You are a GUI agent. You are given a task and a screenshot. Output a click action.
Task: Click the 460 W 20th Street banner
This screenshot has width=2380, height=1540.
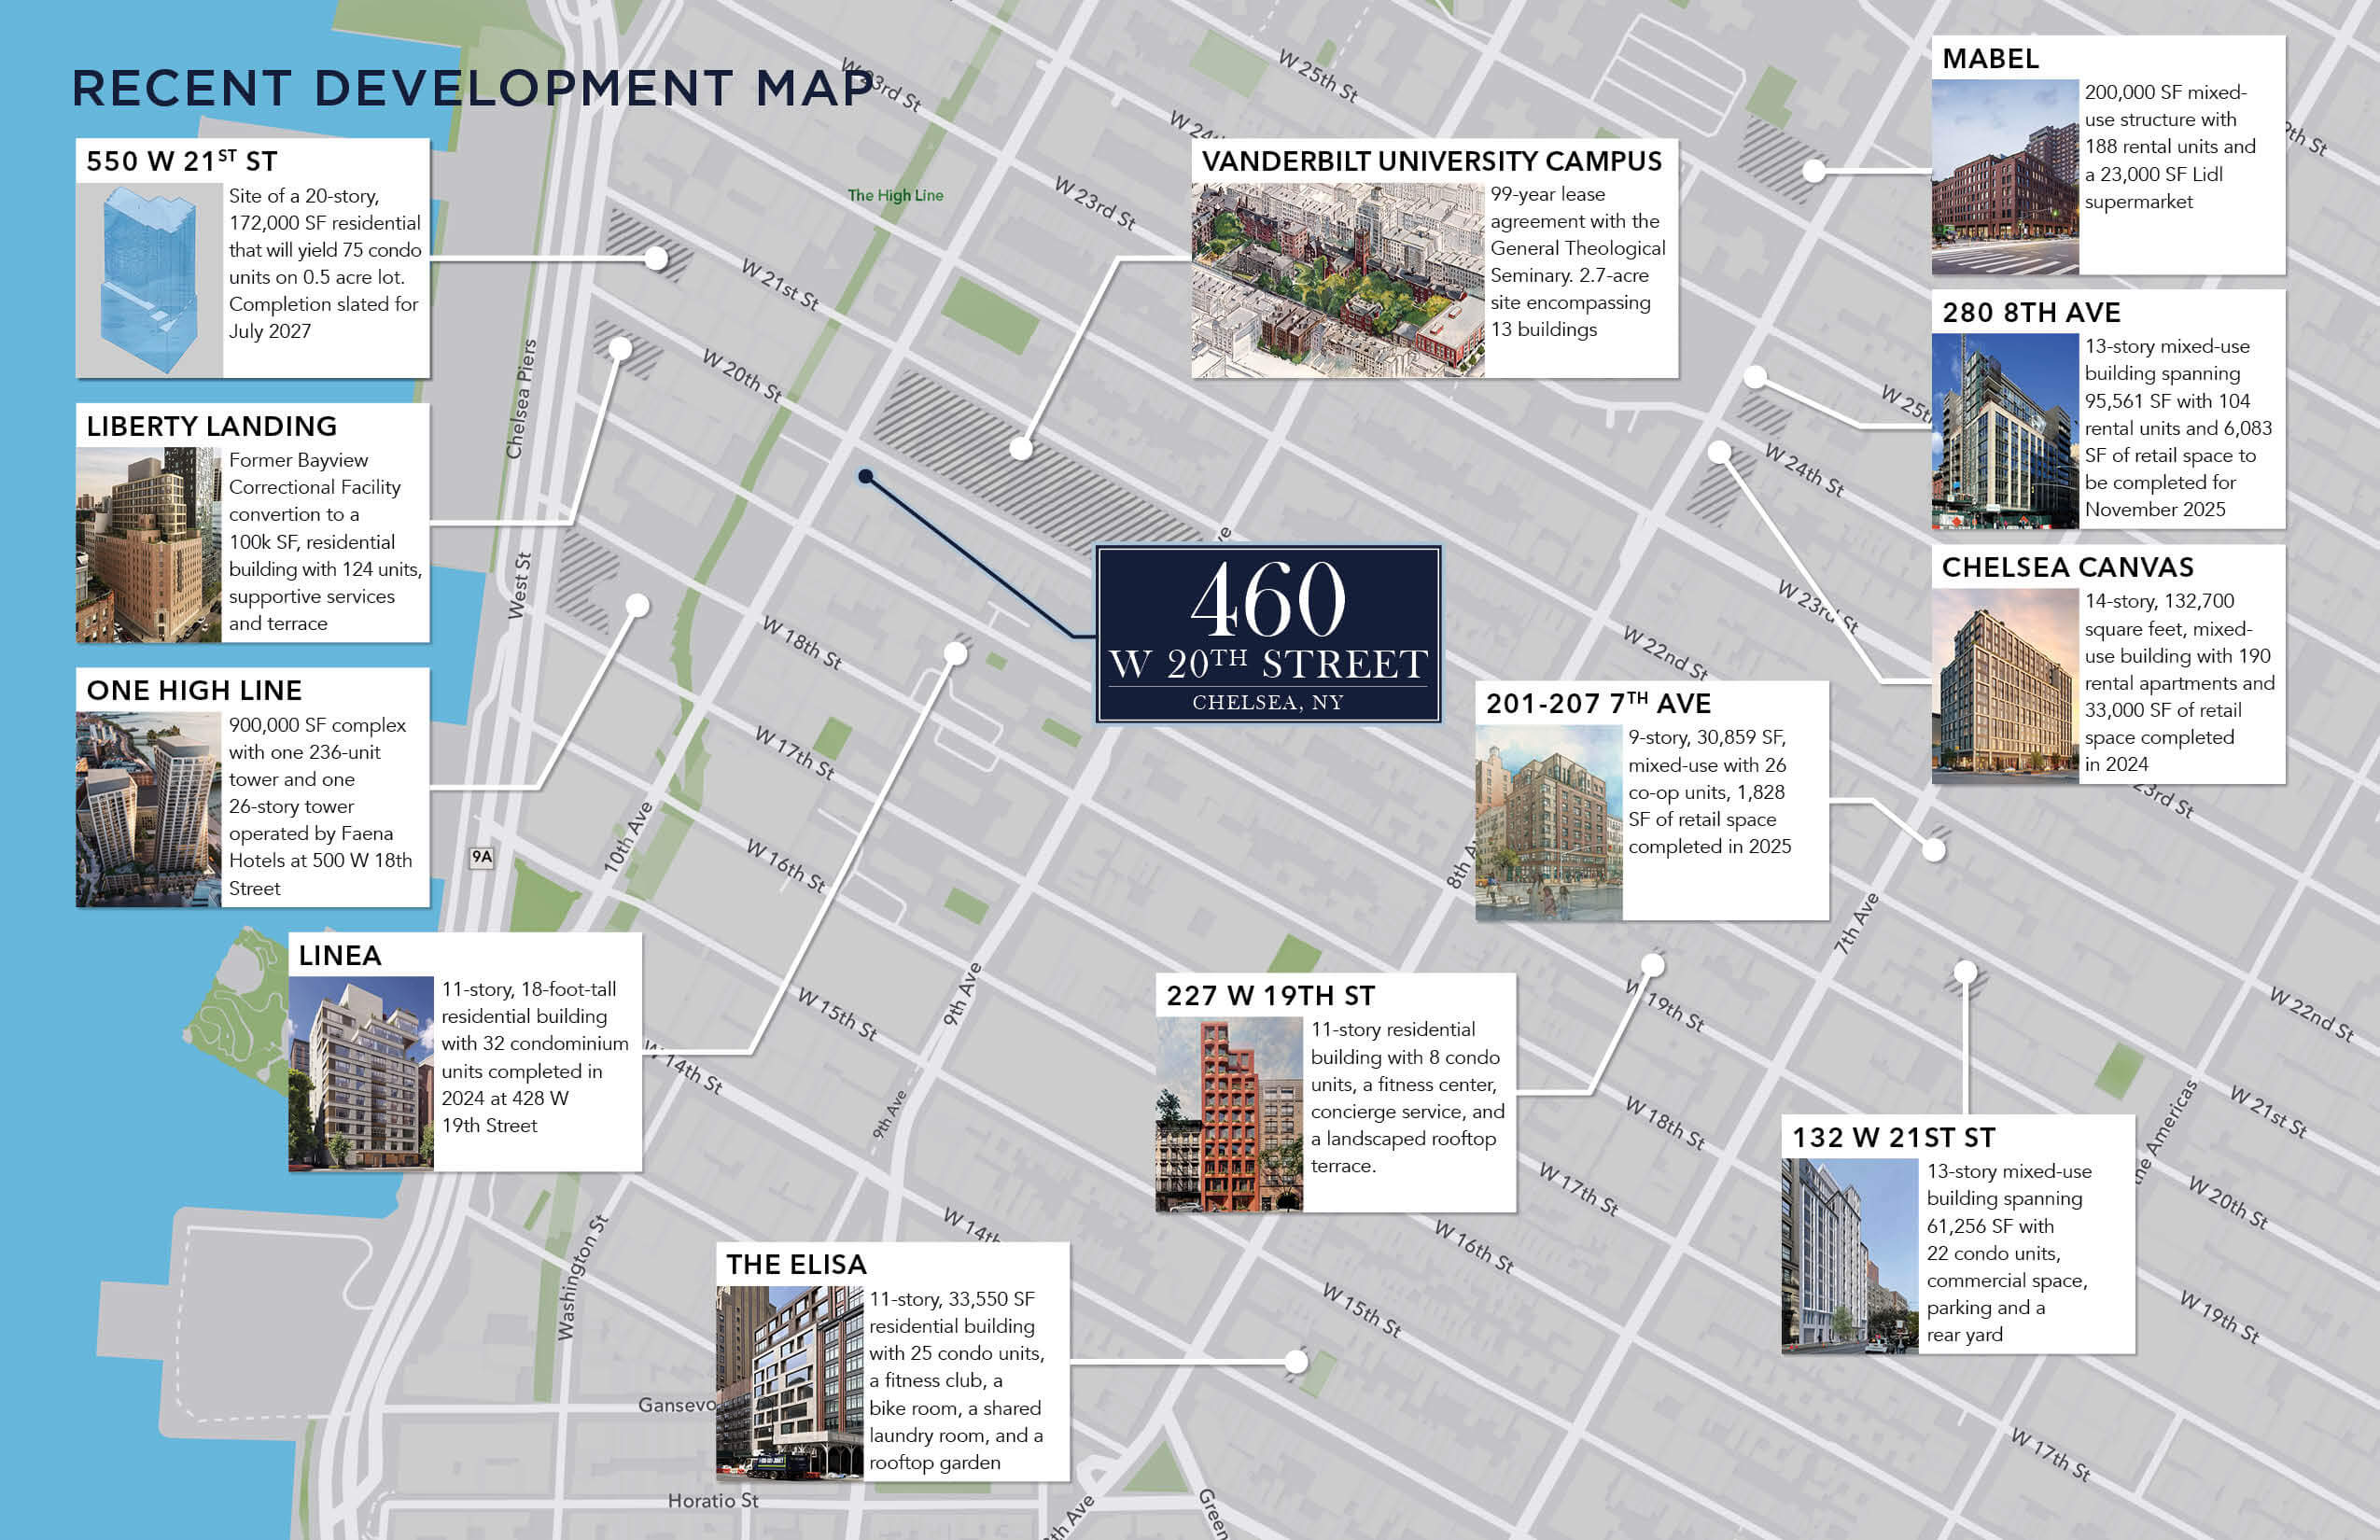(x=1268, y=634)
